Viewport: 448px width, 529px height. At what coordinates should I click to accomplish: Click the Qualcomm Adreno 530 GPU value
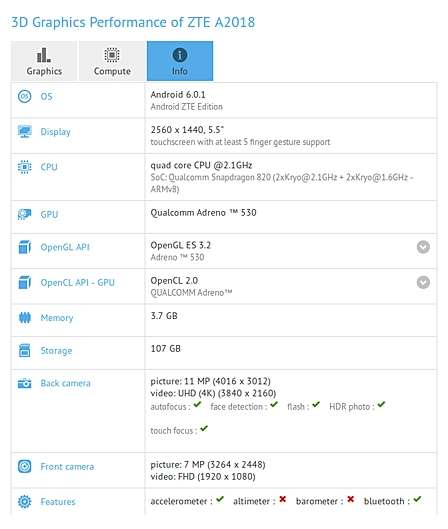[x=203, y=213]
